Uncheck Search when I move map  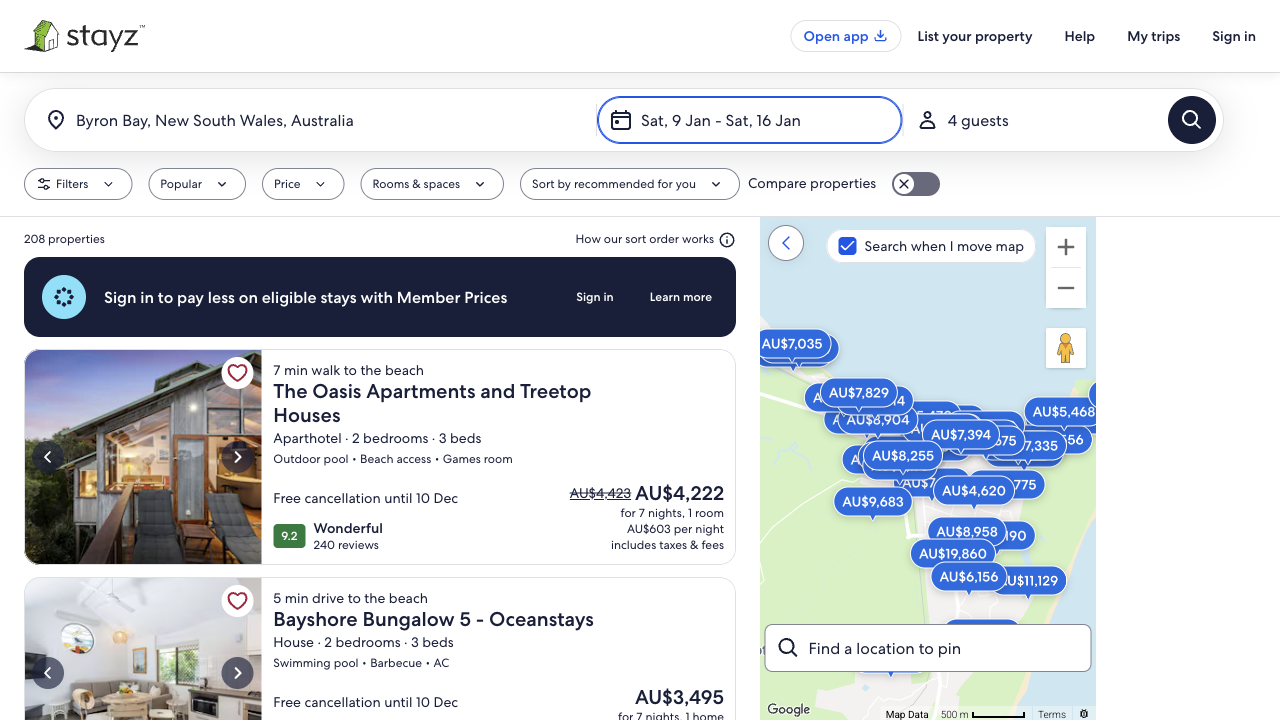point(847,246)
